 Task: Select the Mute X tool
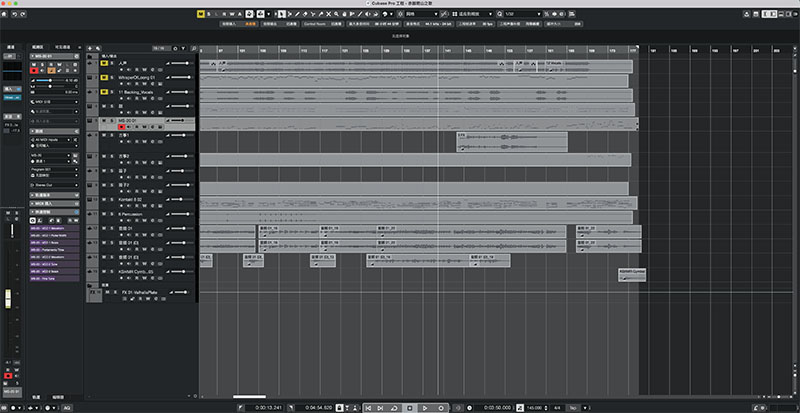tap(329, 14)
